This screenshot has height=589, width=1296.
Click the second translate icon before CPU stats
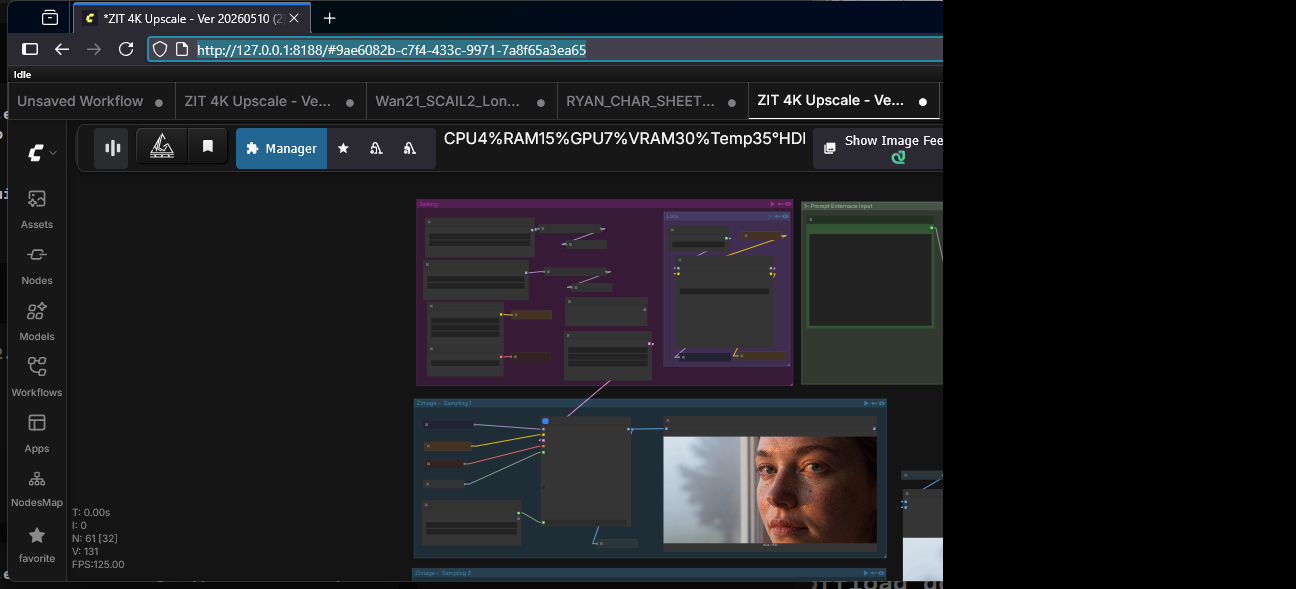point(409,148)
